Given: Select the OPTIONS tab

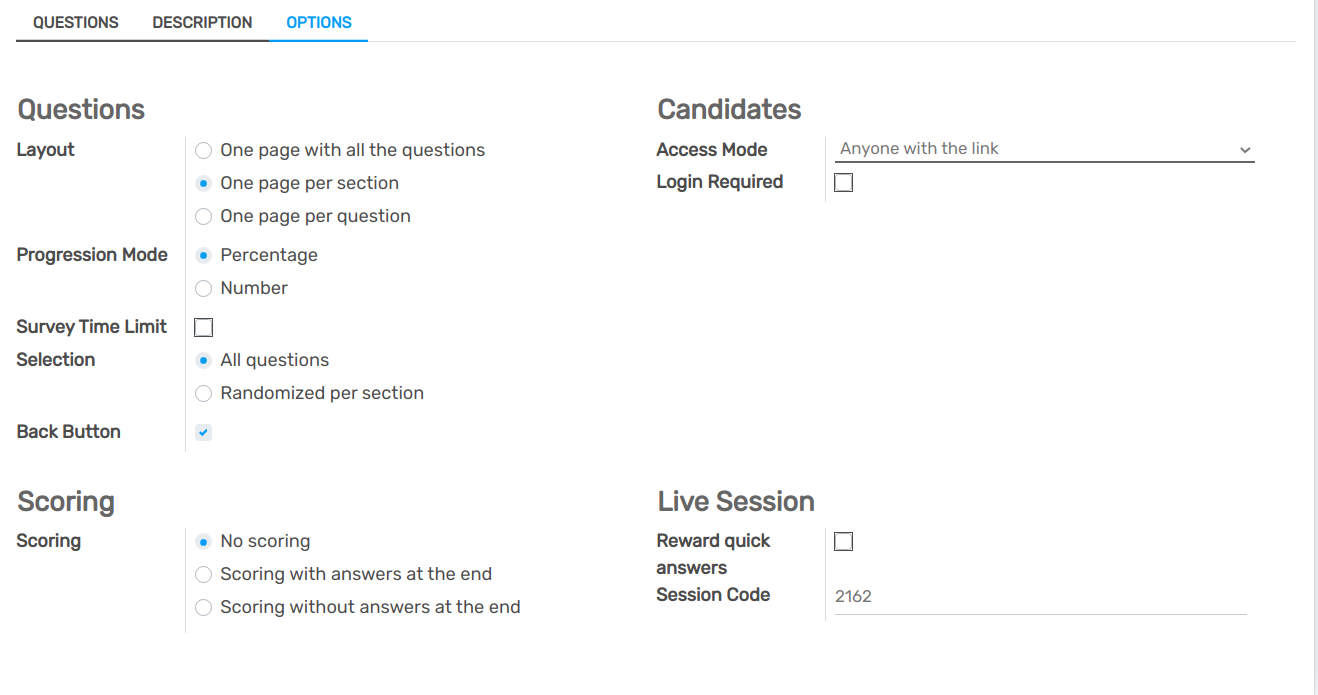Looking at the screenshot, I should 319,22.
